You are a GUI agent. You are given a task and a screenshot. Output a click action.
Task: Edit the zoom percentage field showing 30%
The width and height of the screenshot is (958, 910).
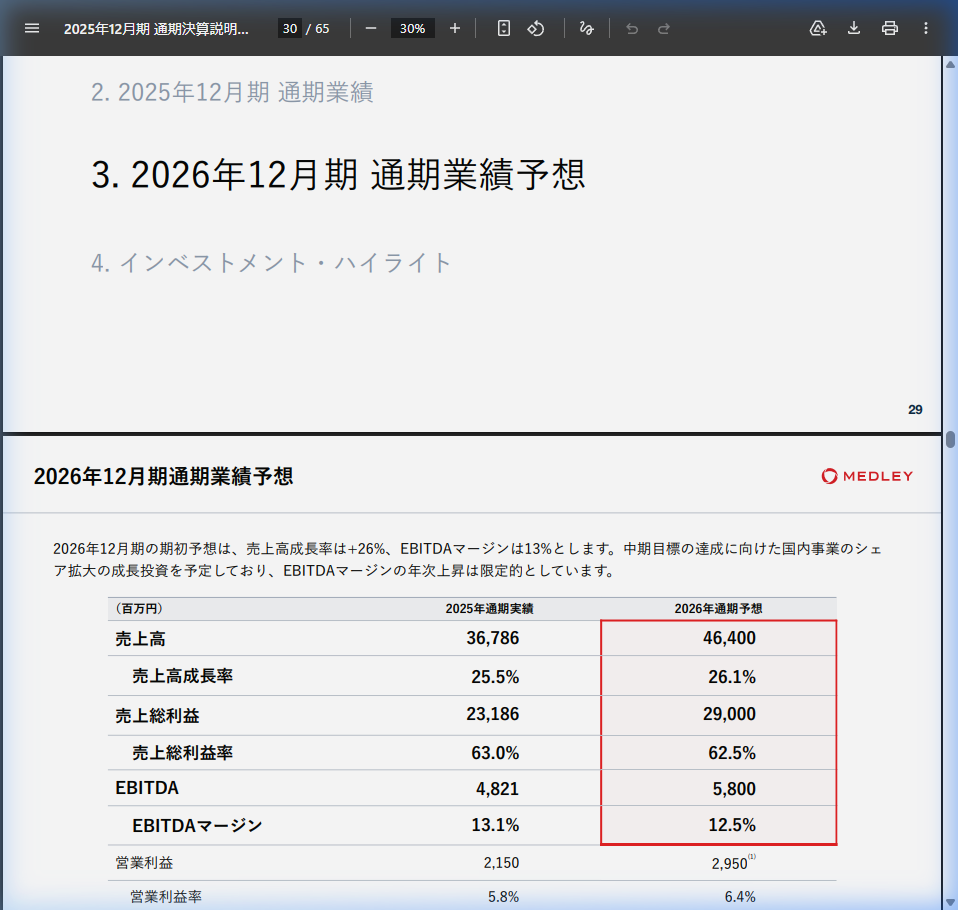[412, 28]
